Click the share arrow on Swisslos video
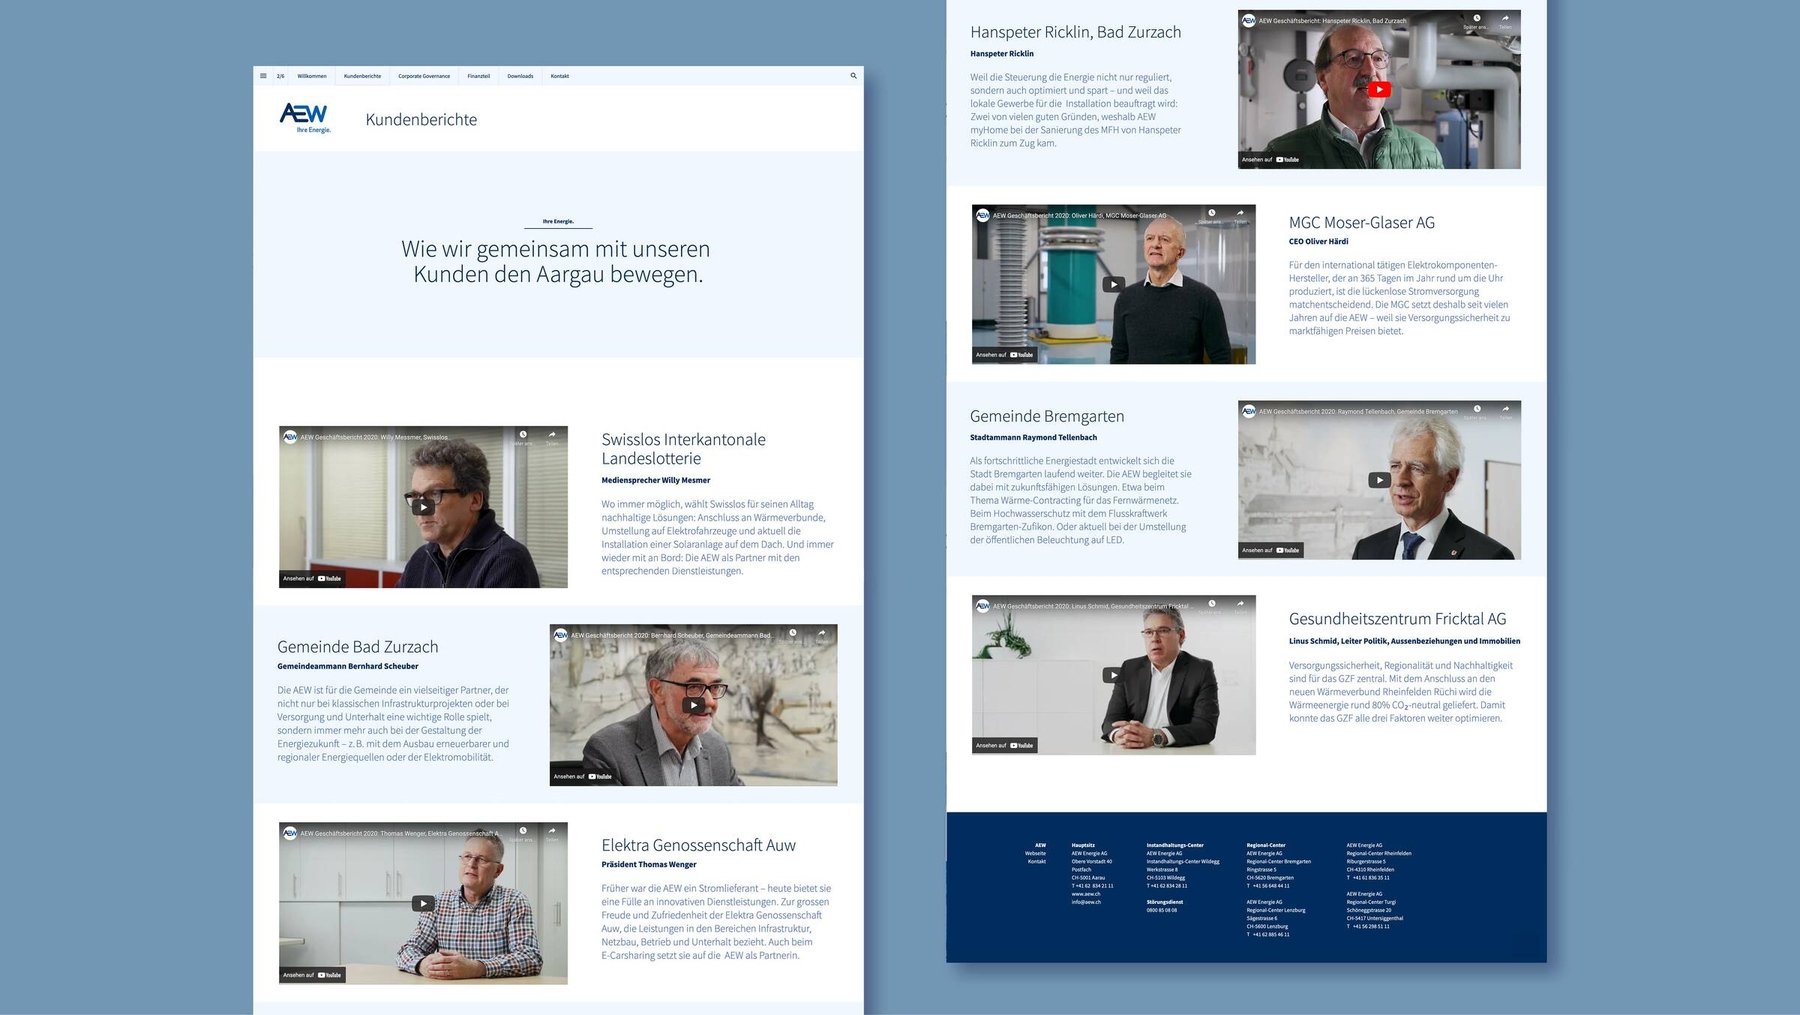 (551, 435)
